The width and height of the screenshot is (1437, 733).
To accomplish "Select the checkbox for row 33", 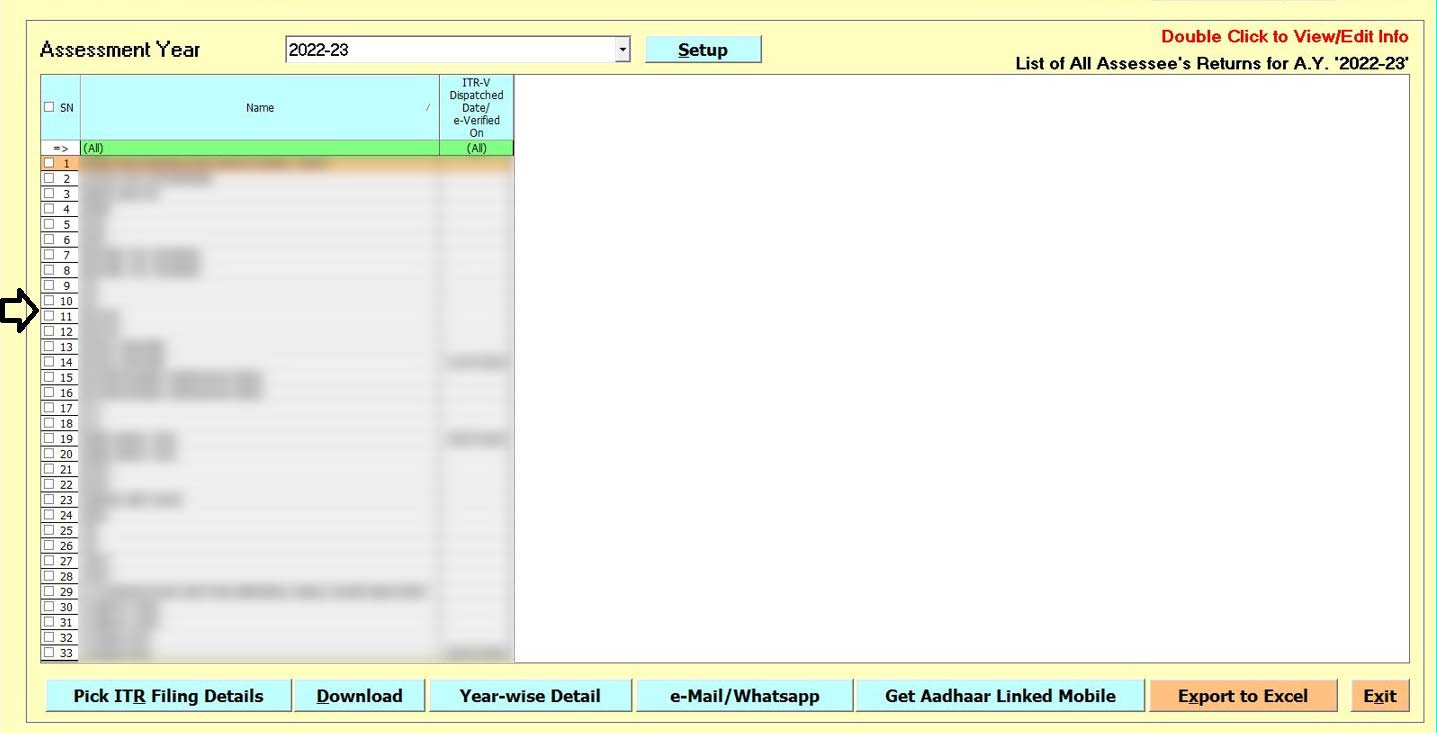I will pos(49,653).
